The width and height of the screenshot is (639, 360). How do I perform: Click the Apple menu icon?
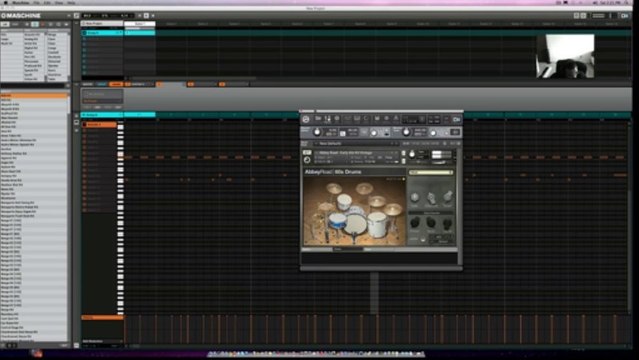pos(5,3)
